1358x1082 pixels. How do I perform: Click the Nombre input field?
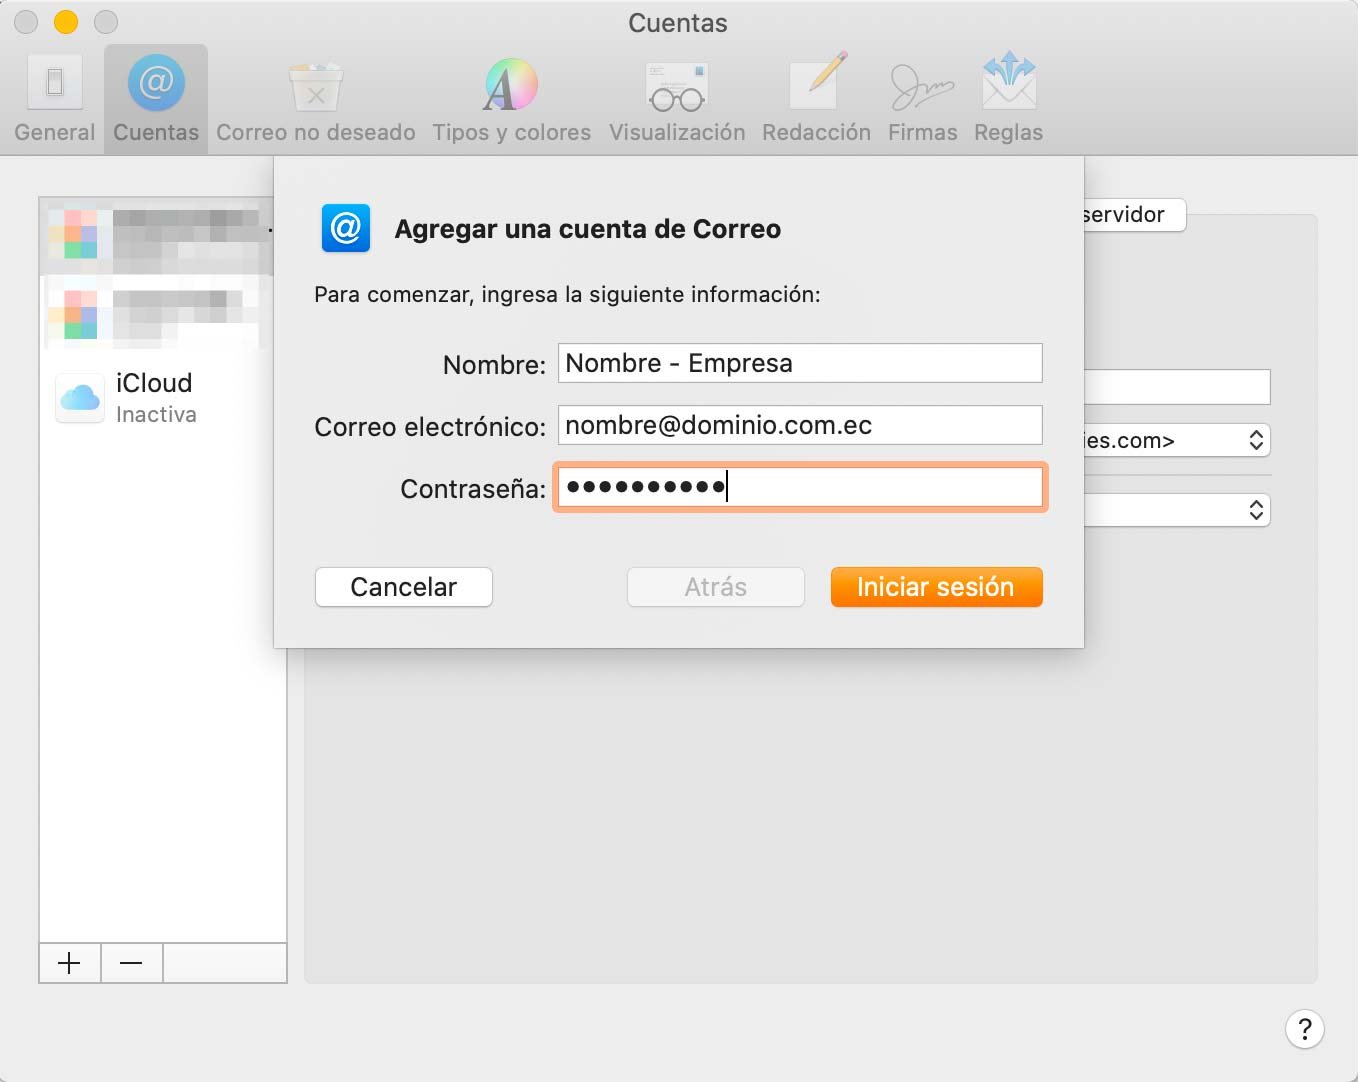point(799,363)
